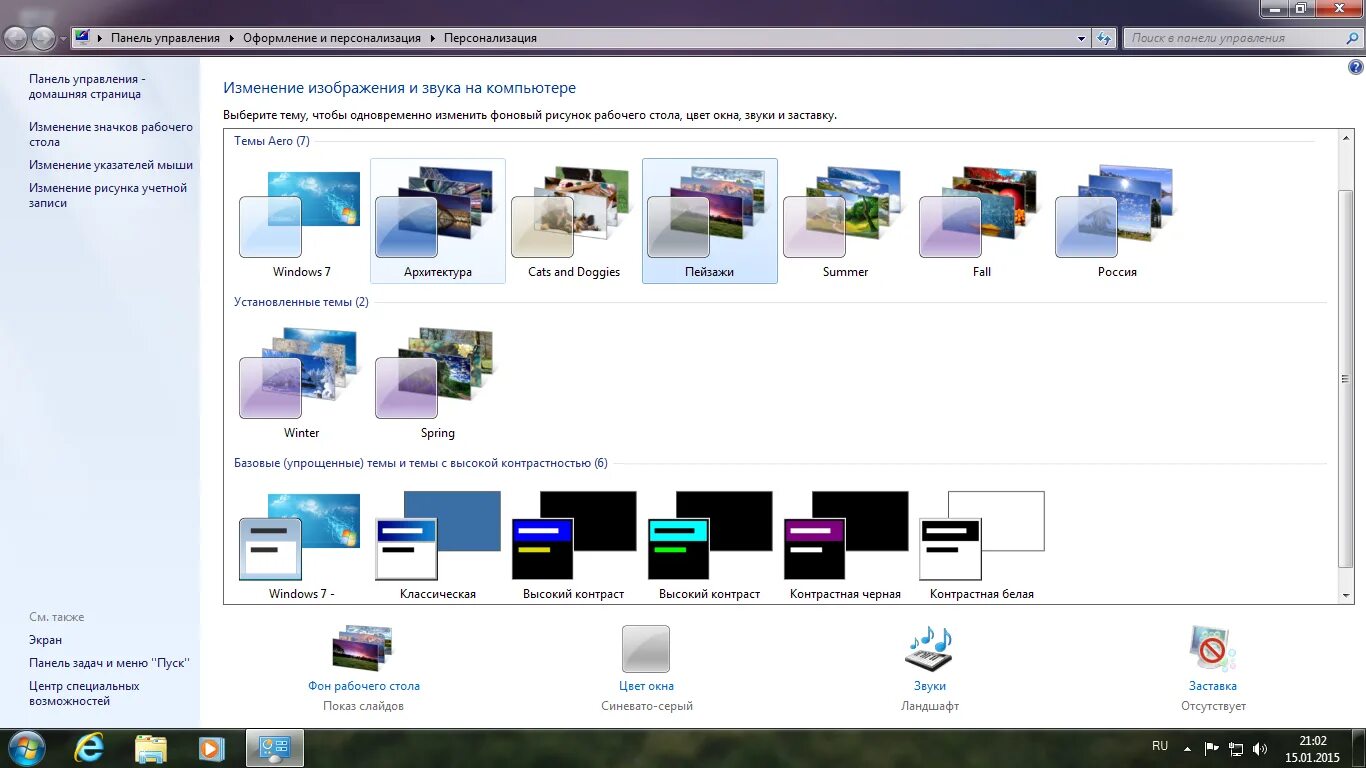Select the Windows 7 Aero theme
Viewport: 1366px width, 768px height.
click(x=301, y=222)
